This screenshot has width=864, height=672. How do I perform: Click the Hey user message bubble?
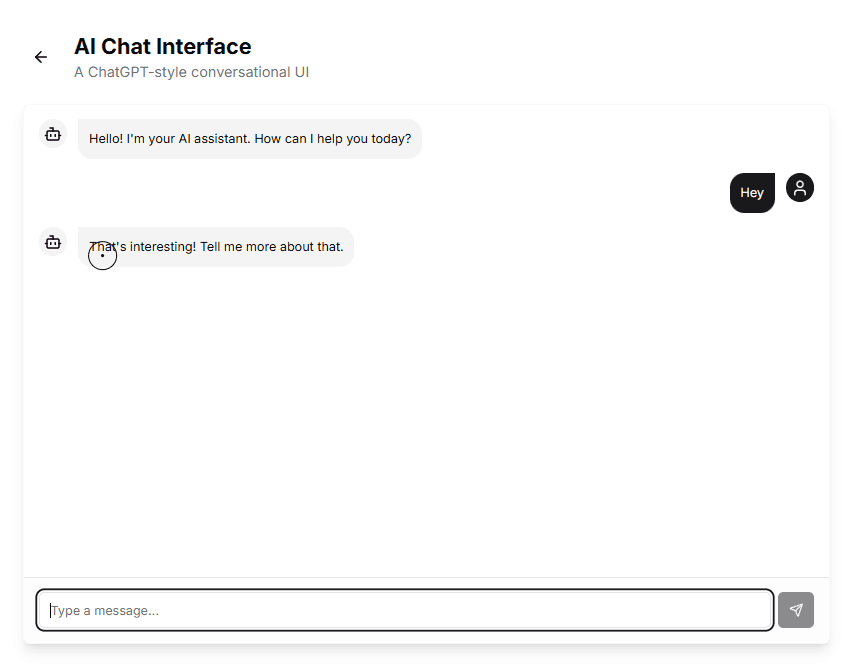click(x=752, y=192)
